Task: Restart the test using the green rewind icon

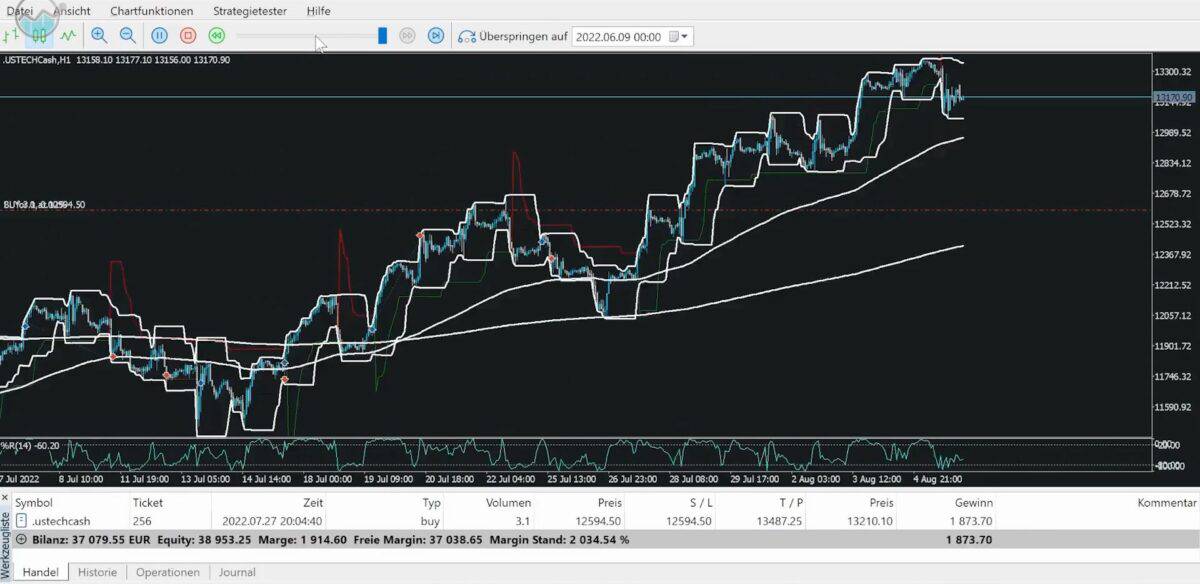Action: point(216,35)
